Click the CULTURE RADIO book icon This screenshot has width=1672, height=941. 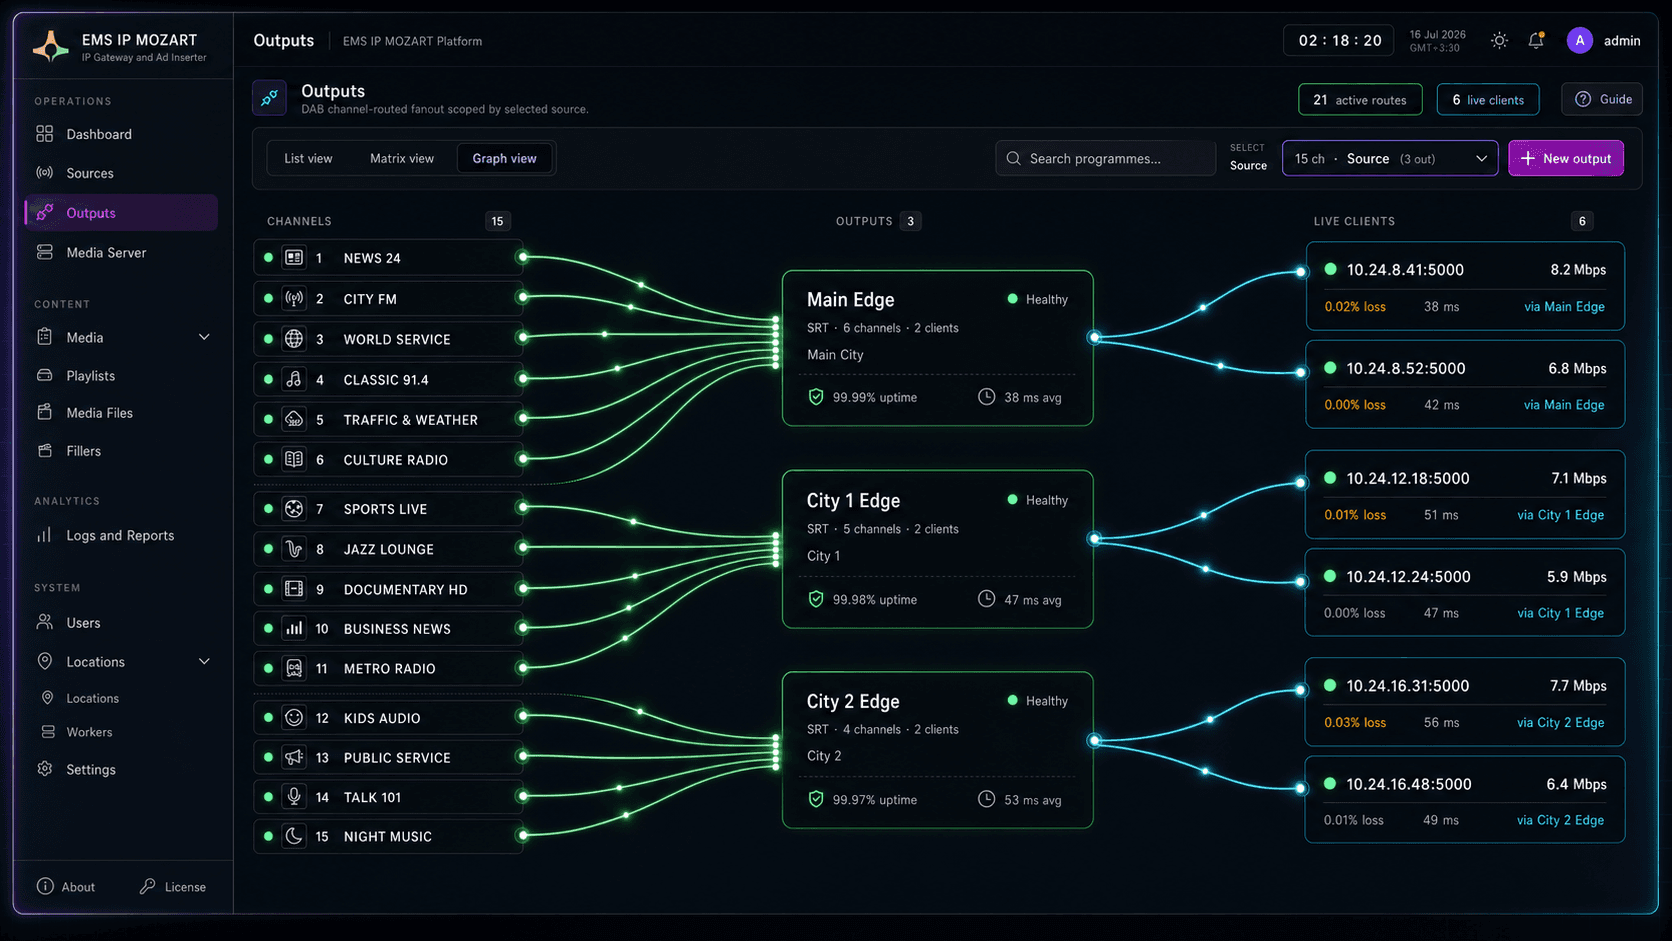tap(294, 460)
